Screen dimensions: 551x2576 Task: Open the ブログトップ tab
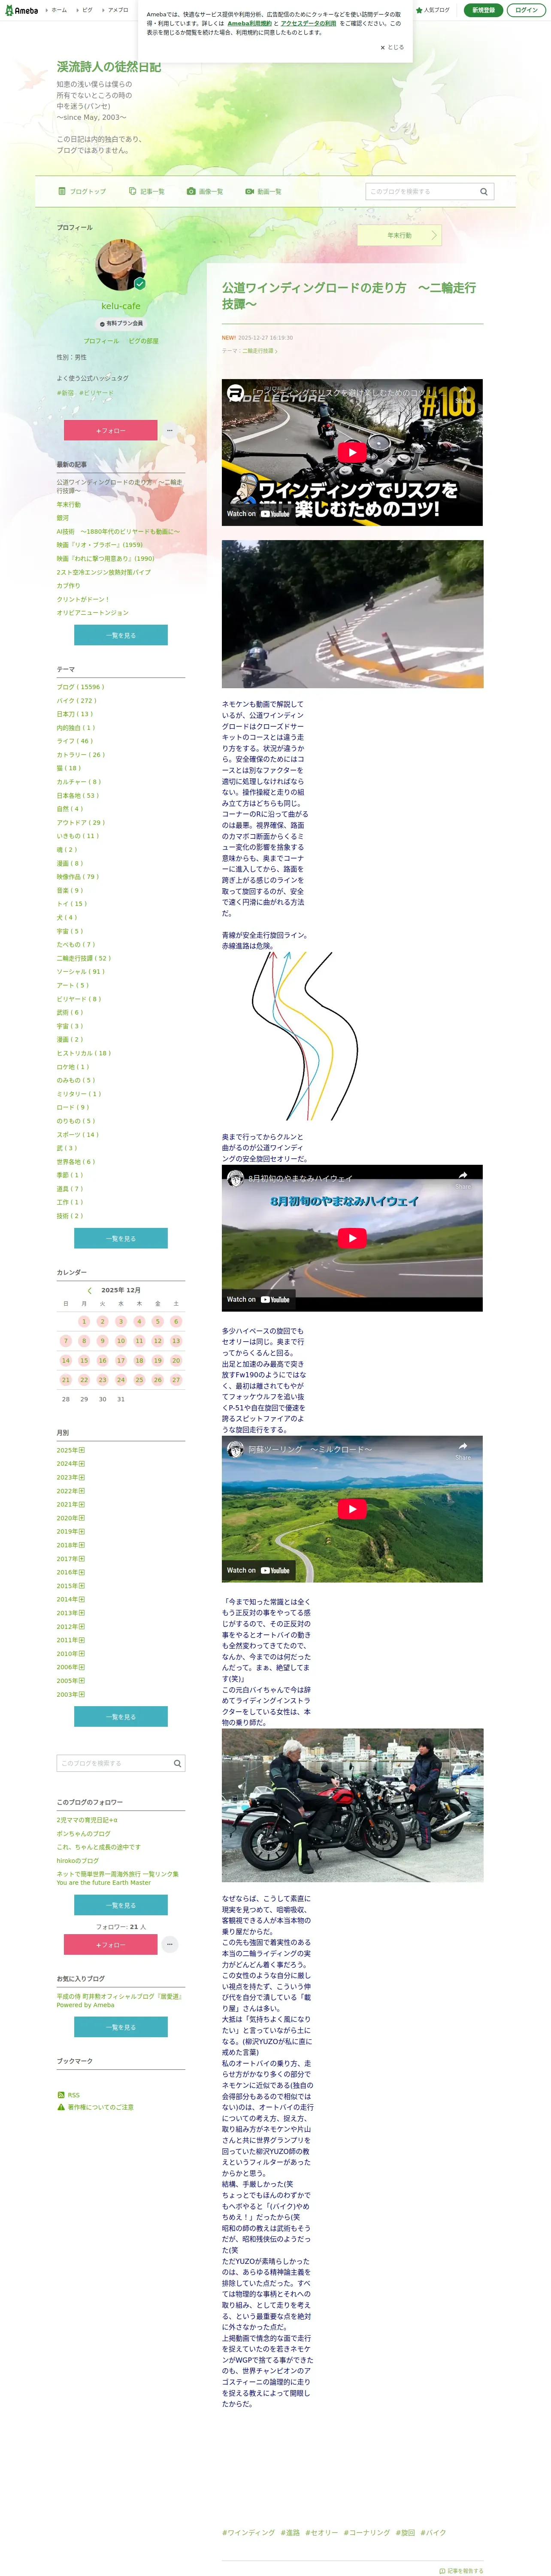(83, 191)
